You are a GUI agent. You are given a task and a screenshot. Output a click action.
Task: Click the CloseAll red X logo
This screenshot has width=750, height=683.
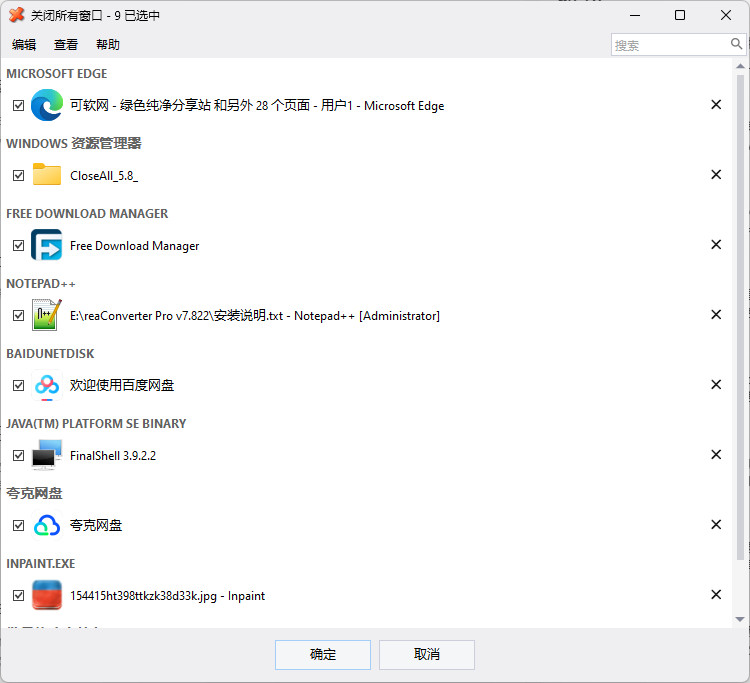(16, 15)
